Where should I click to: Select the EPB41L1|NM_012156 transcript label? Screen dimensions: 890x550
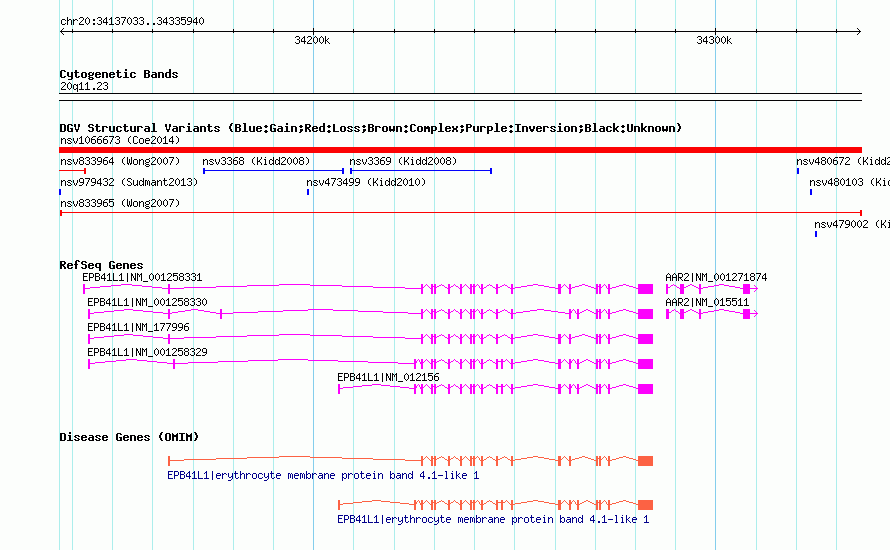(x=388, y=377)
